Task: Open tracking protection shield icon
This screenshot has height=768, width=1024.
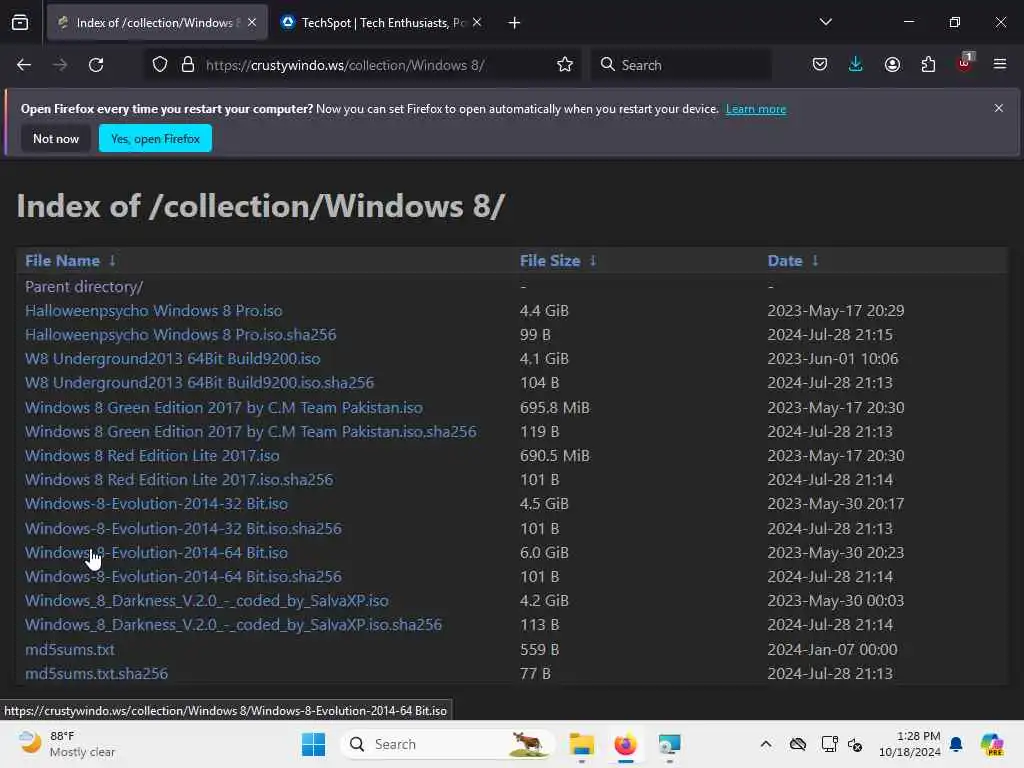Action: 160,65
